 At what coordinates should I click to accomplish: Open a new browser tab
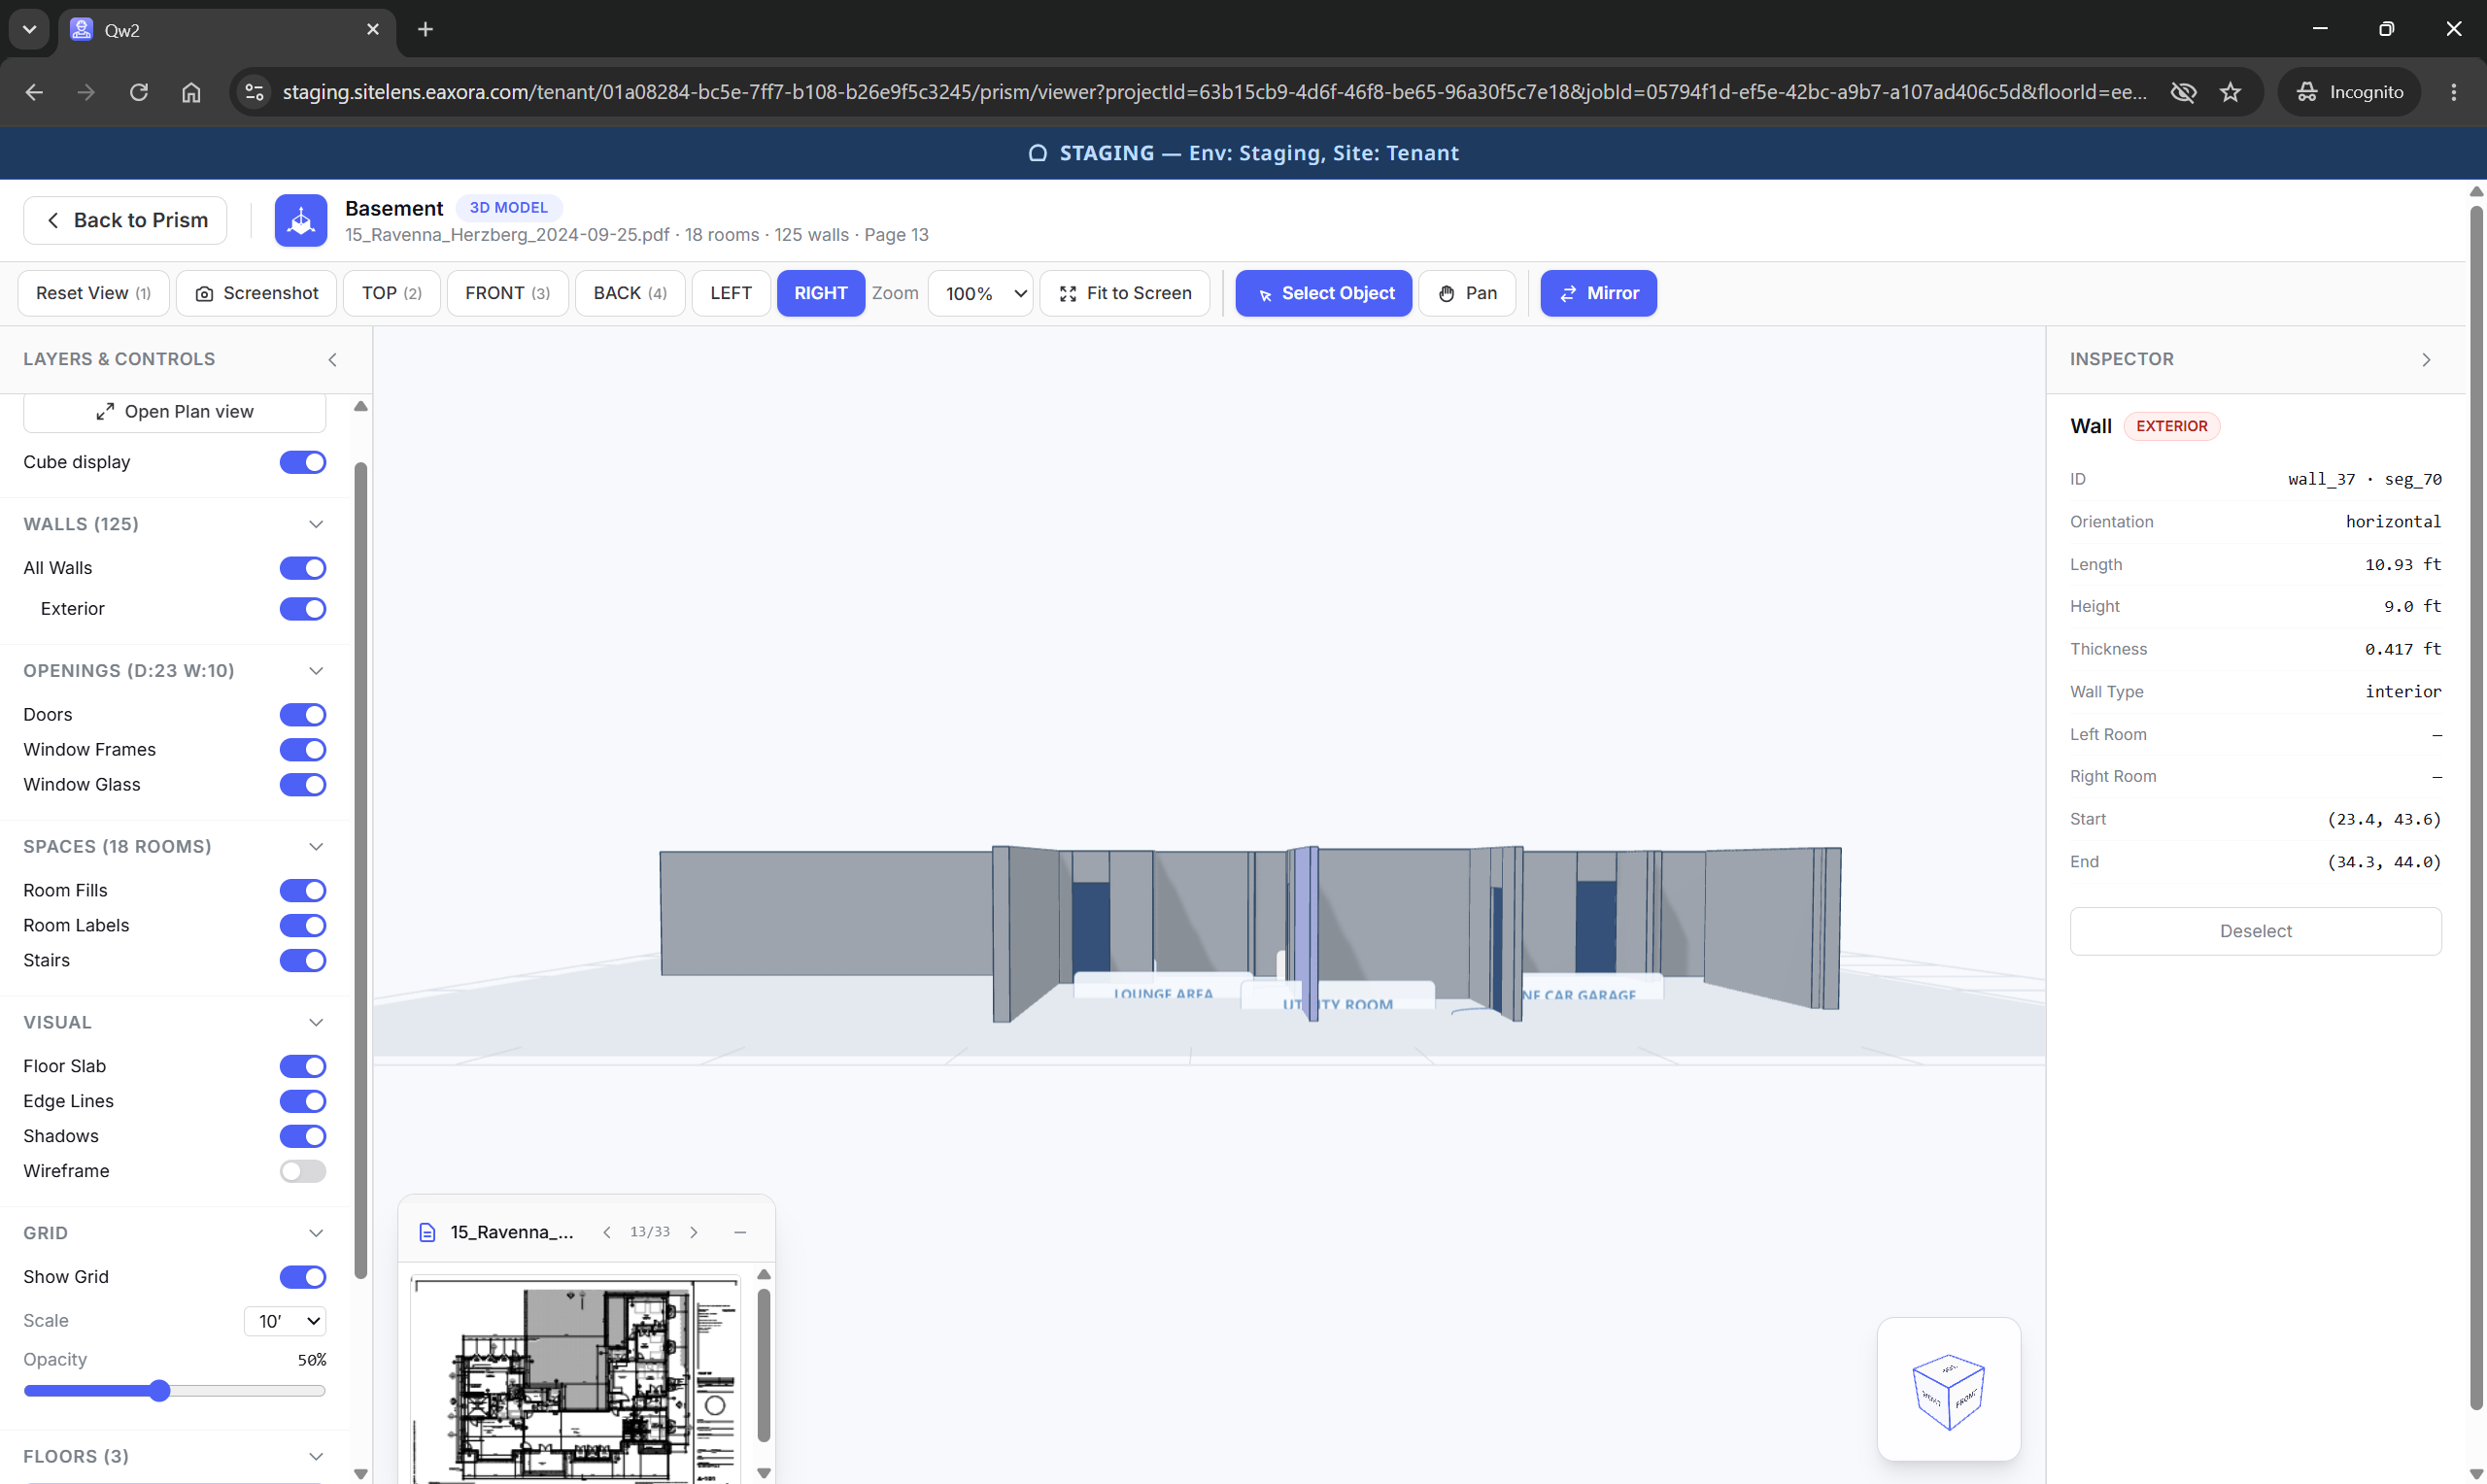[425, 29]
